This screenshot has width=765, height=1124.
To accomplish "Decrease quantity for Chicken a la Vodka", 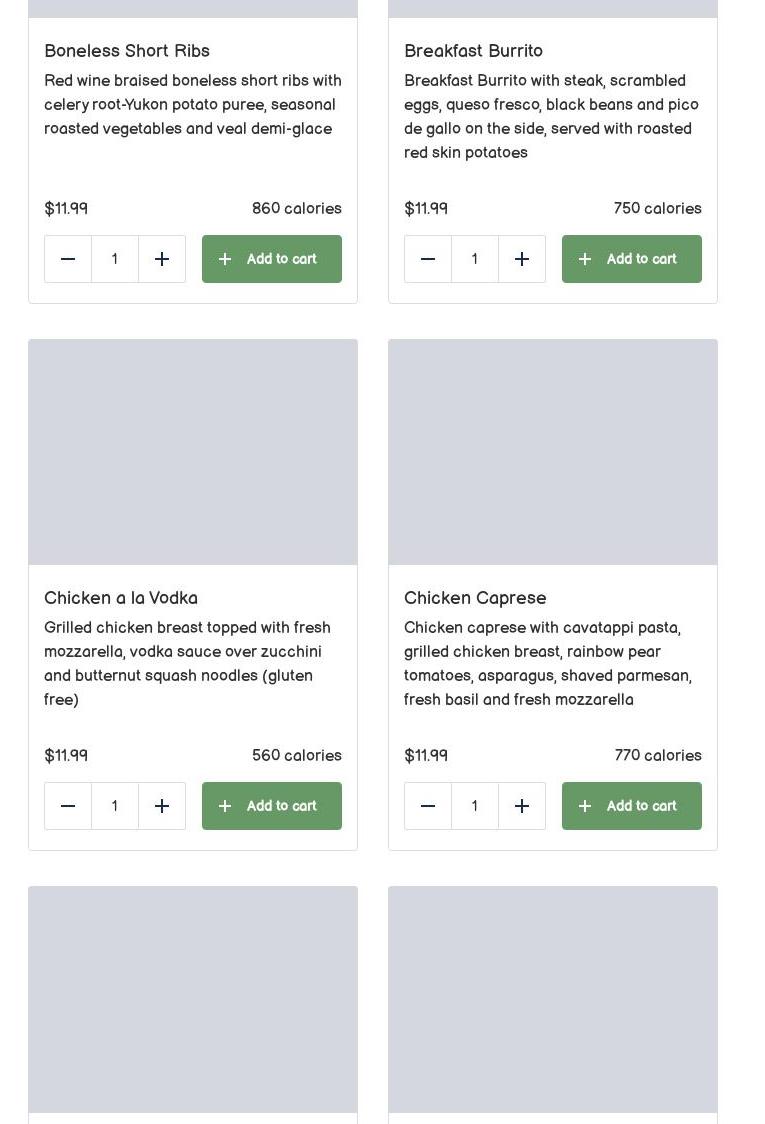I will point(68,806).
